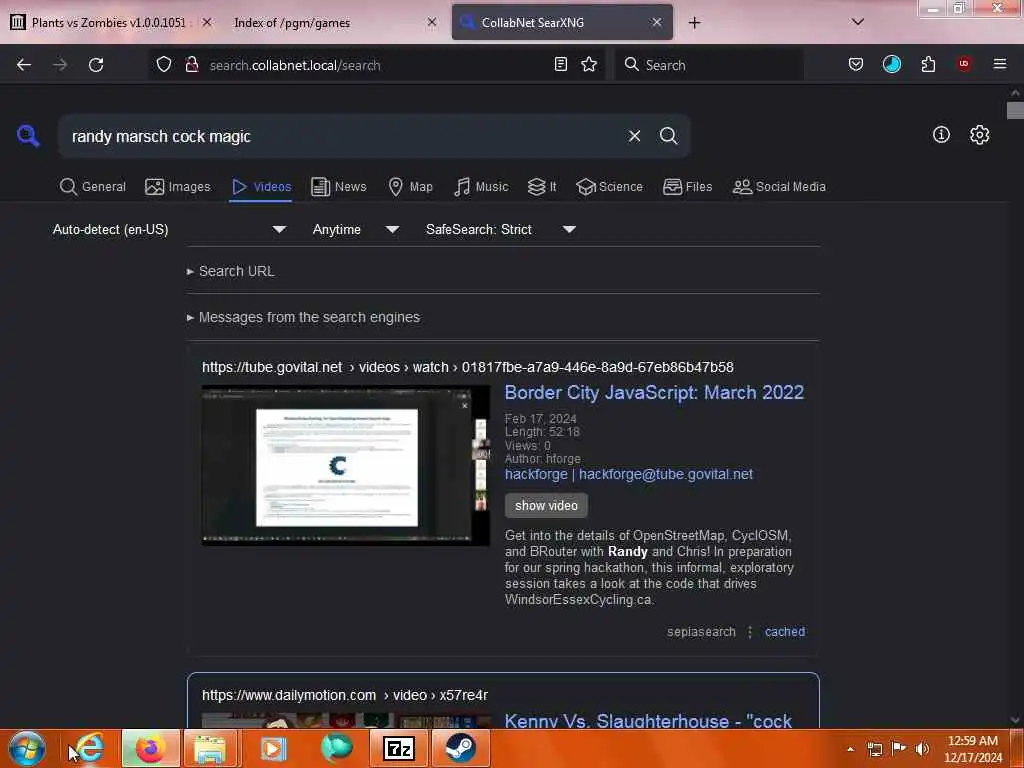The height and width of the screenshot is (768, 1024).
Task: Open Border City JavaScript: March 2022 link
Action: coord(654,392)
